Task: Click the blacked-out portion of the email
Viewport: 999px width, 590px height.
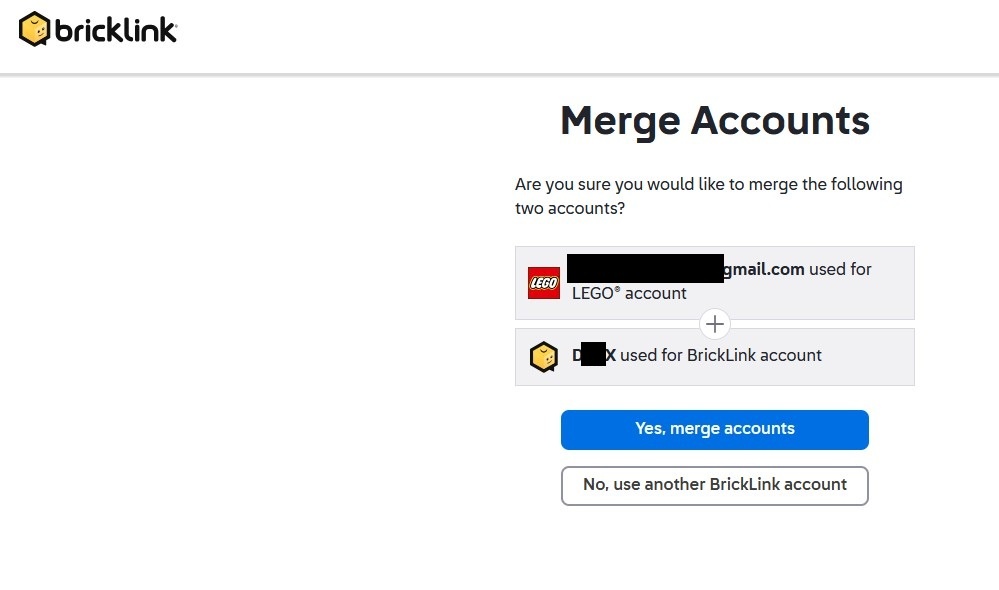Action: pos(644,268)
